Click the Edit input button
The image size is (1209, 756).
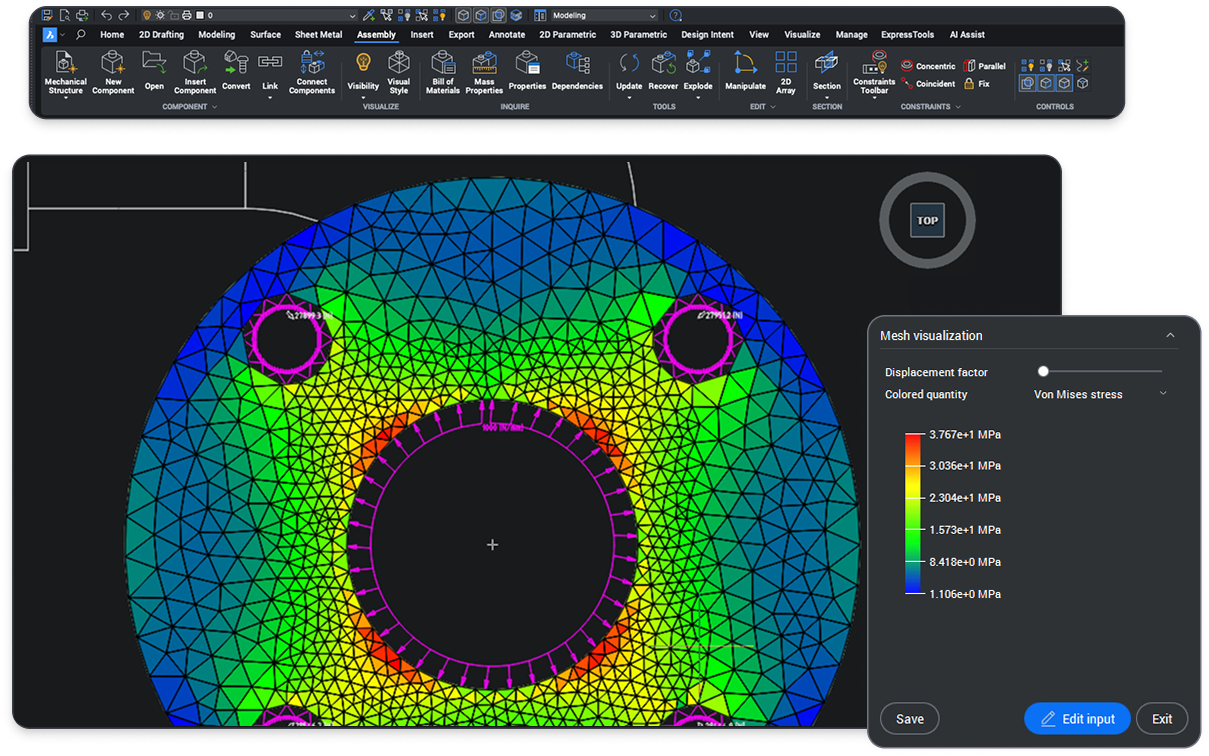1077,718
